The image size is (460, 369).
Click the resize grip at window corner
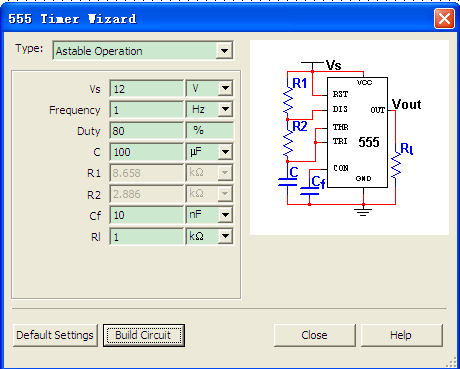click(x=452, y=362)
